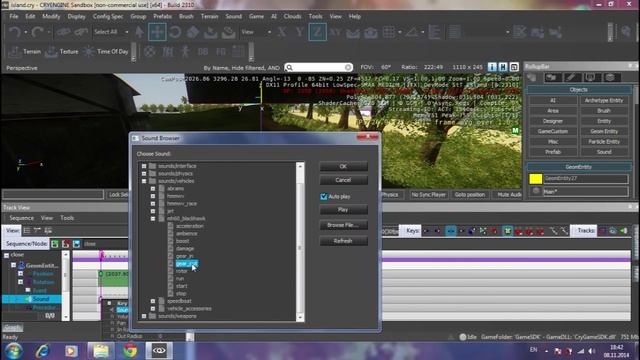The width and height of the screenshot is (640, 360).
Task: Open the Terrain editor button
Action: (x=25, y=51)
